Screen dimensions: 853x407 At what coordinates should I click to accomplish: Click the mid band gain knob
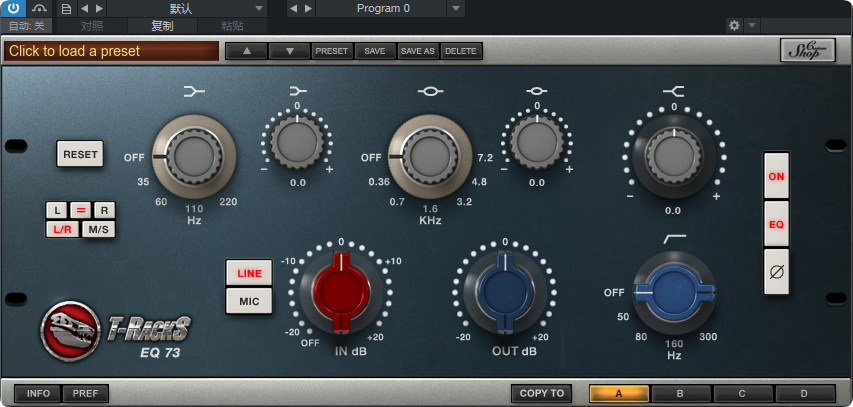[537, 143]
